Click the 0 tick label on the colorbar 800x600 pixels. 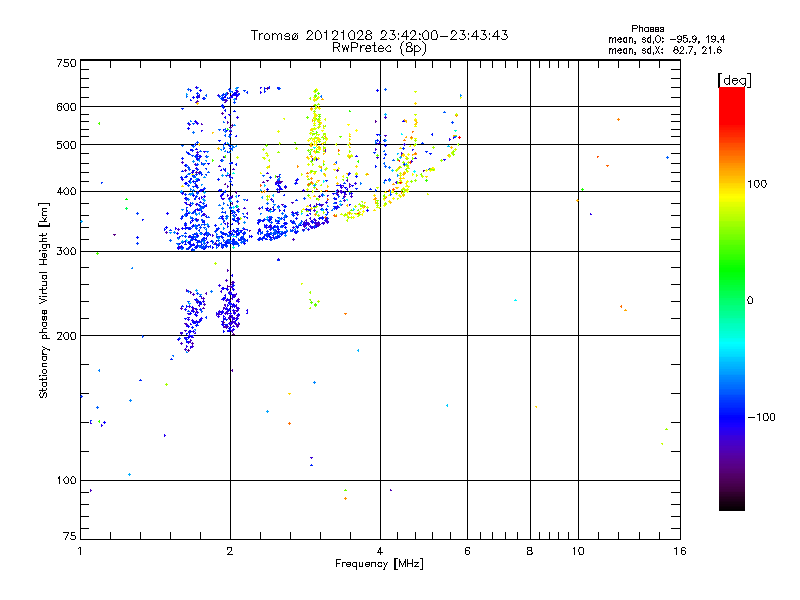(753, 300)
